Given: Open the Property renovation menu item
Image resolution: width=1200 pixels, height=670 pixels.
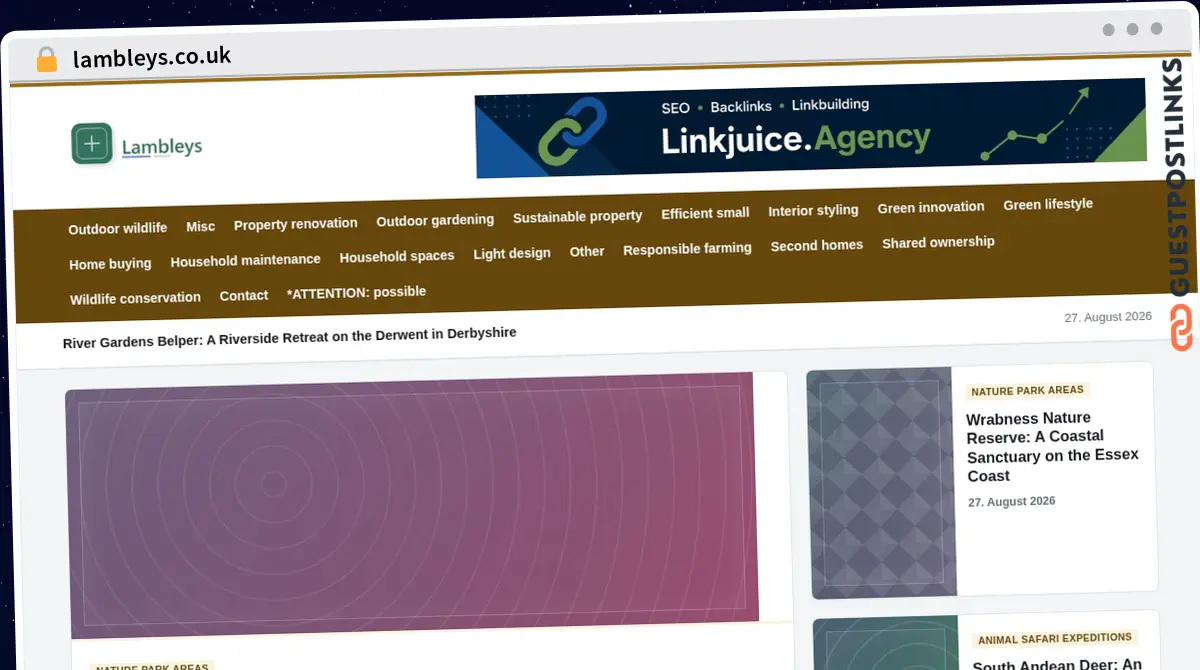Looking at the screenshot, I should point(296,224).
